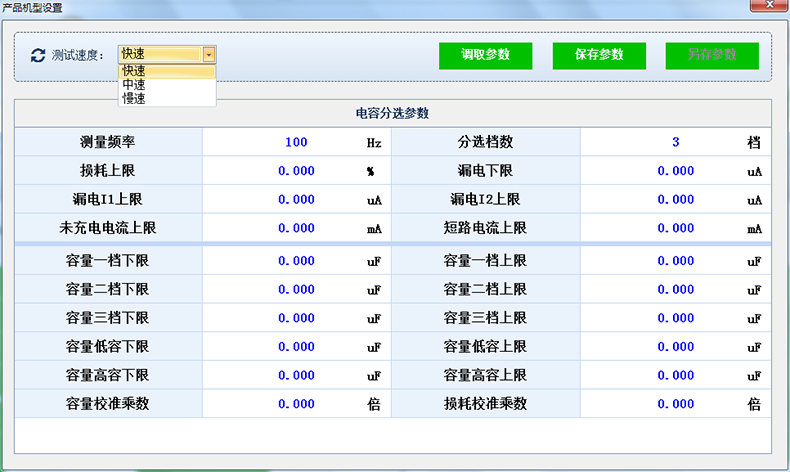This screenshot has height=472, width=790.
Task: Click the refresh icon beside 测试速度
Action: 38,55
